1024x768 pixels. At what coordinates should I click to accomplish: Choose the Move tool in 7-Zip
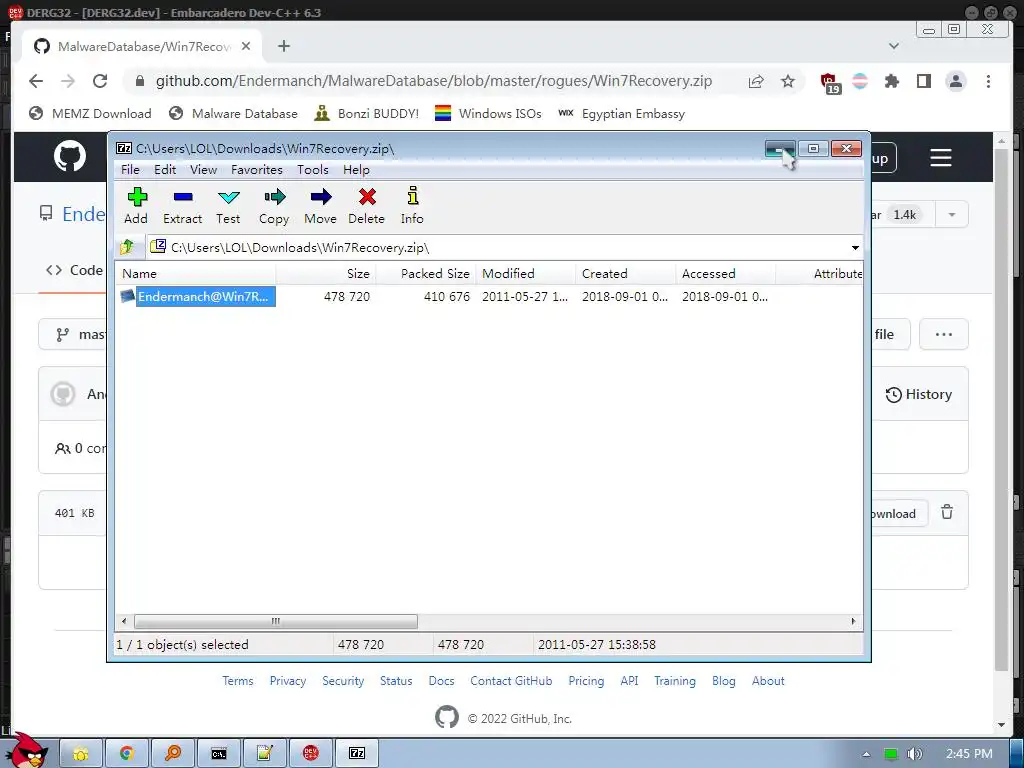320,206
